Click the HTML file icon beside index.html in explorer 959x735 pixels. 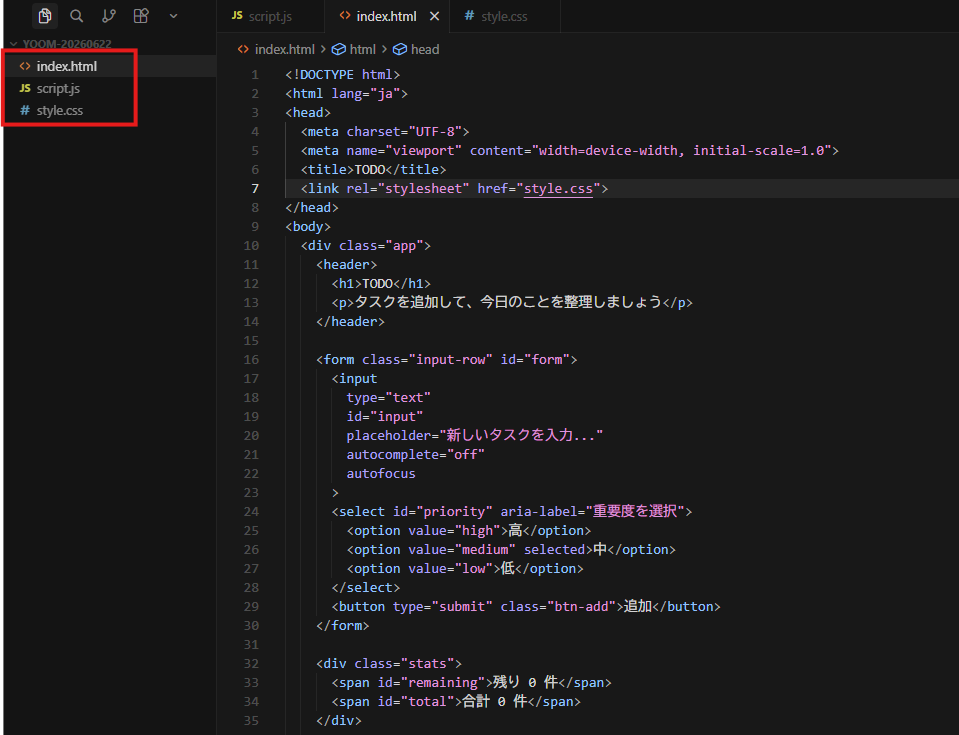pos(25,66)
